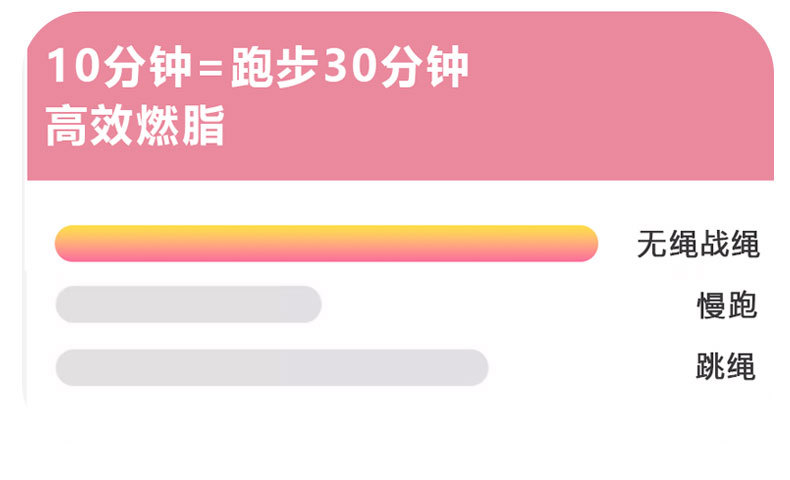Click the 燃脂 characters in the subtitle
Screen dimensions: 790x480
(180, 127)
